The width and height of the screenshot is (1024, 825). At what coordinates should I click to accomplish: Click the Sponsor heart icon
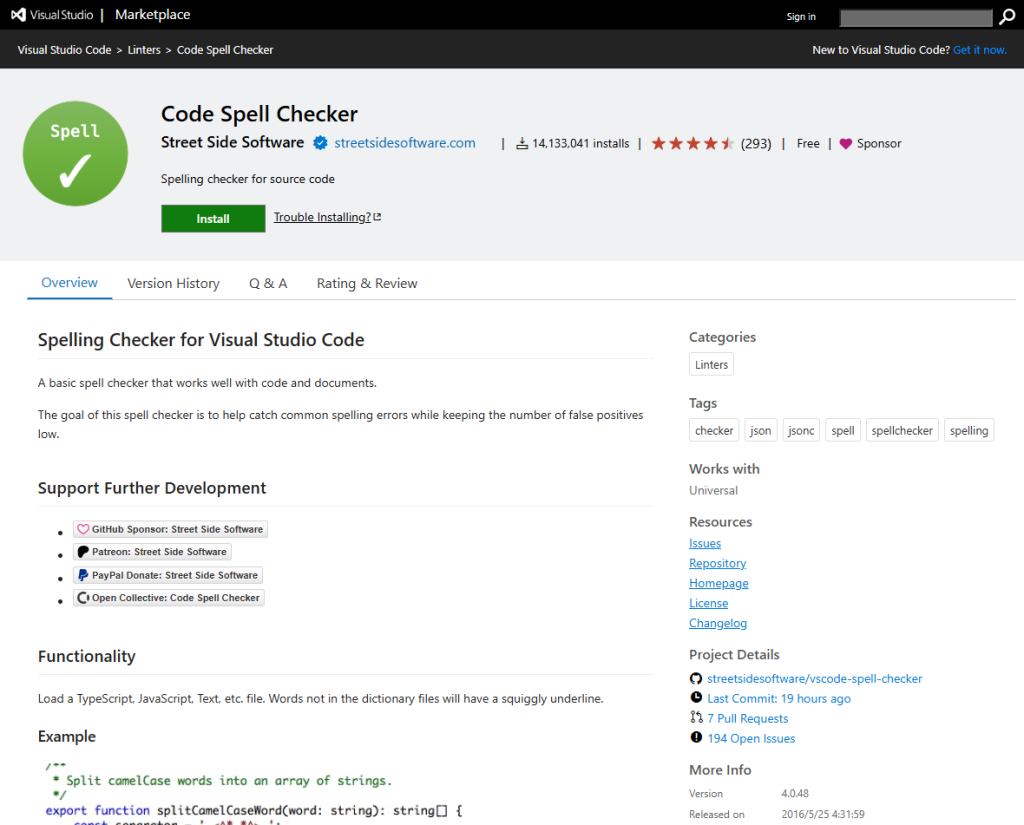click(x=846, y=144)
